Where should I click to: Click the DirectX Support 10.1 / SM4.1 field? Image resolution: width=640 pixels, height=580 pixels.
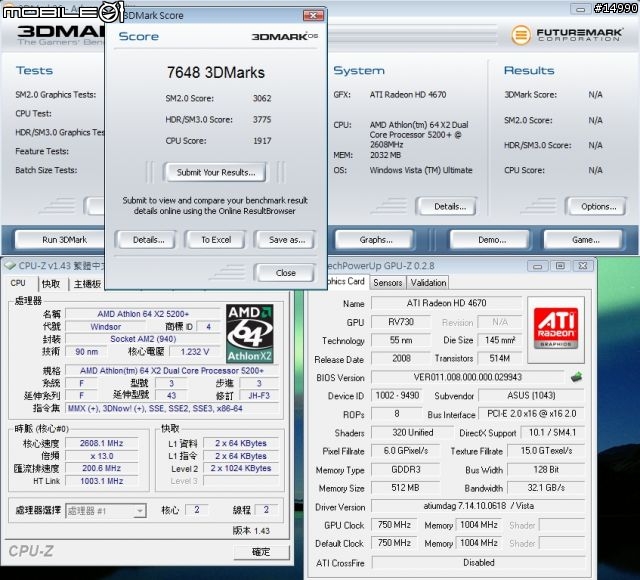click(552, 433)
